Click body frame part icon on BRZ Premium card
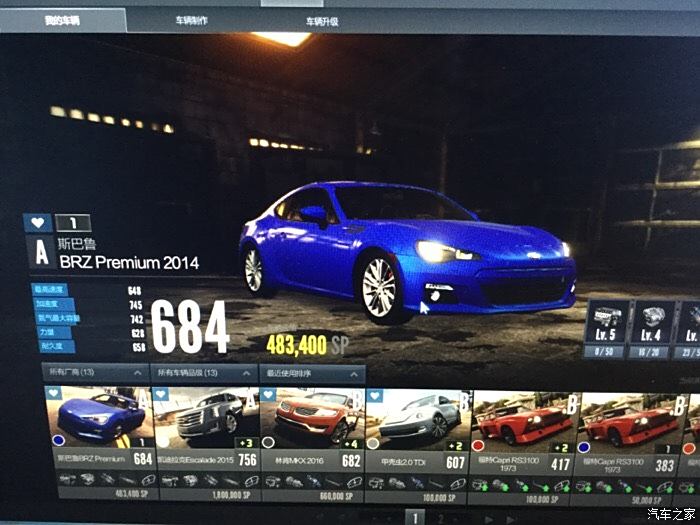700x525 pixels. click(147, 480)
